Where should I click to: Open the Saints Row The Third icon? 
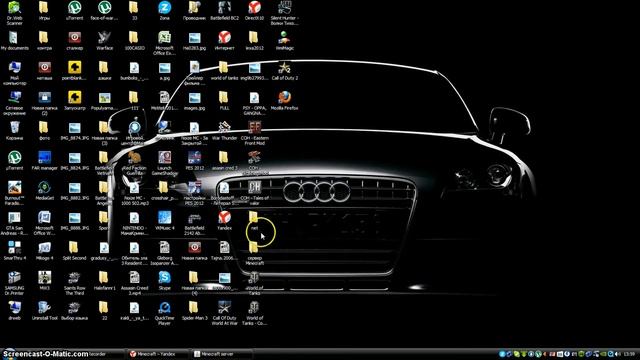[74, 283]
